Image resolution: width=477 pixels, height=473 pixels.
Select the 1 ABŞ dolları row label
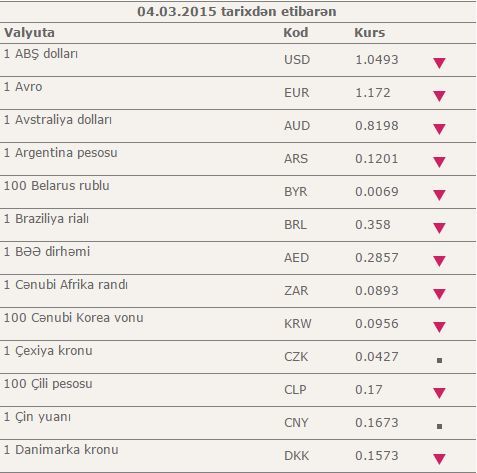(x=41, y=54)
